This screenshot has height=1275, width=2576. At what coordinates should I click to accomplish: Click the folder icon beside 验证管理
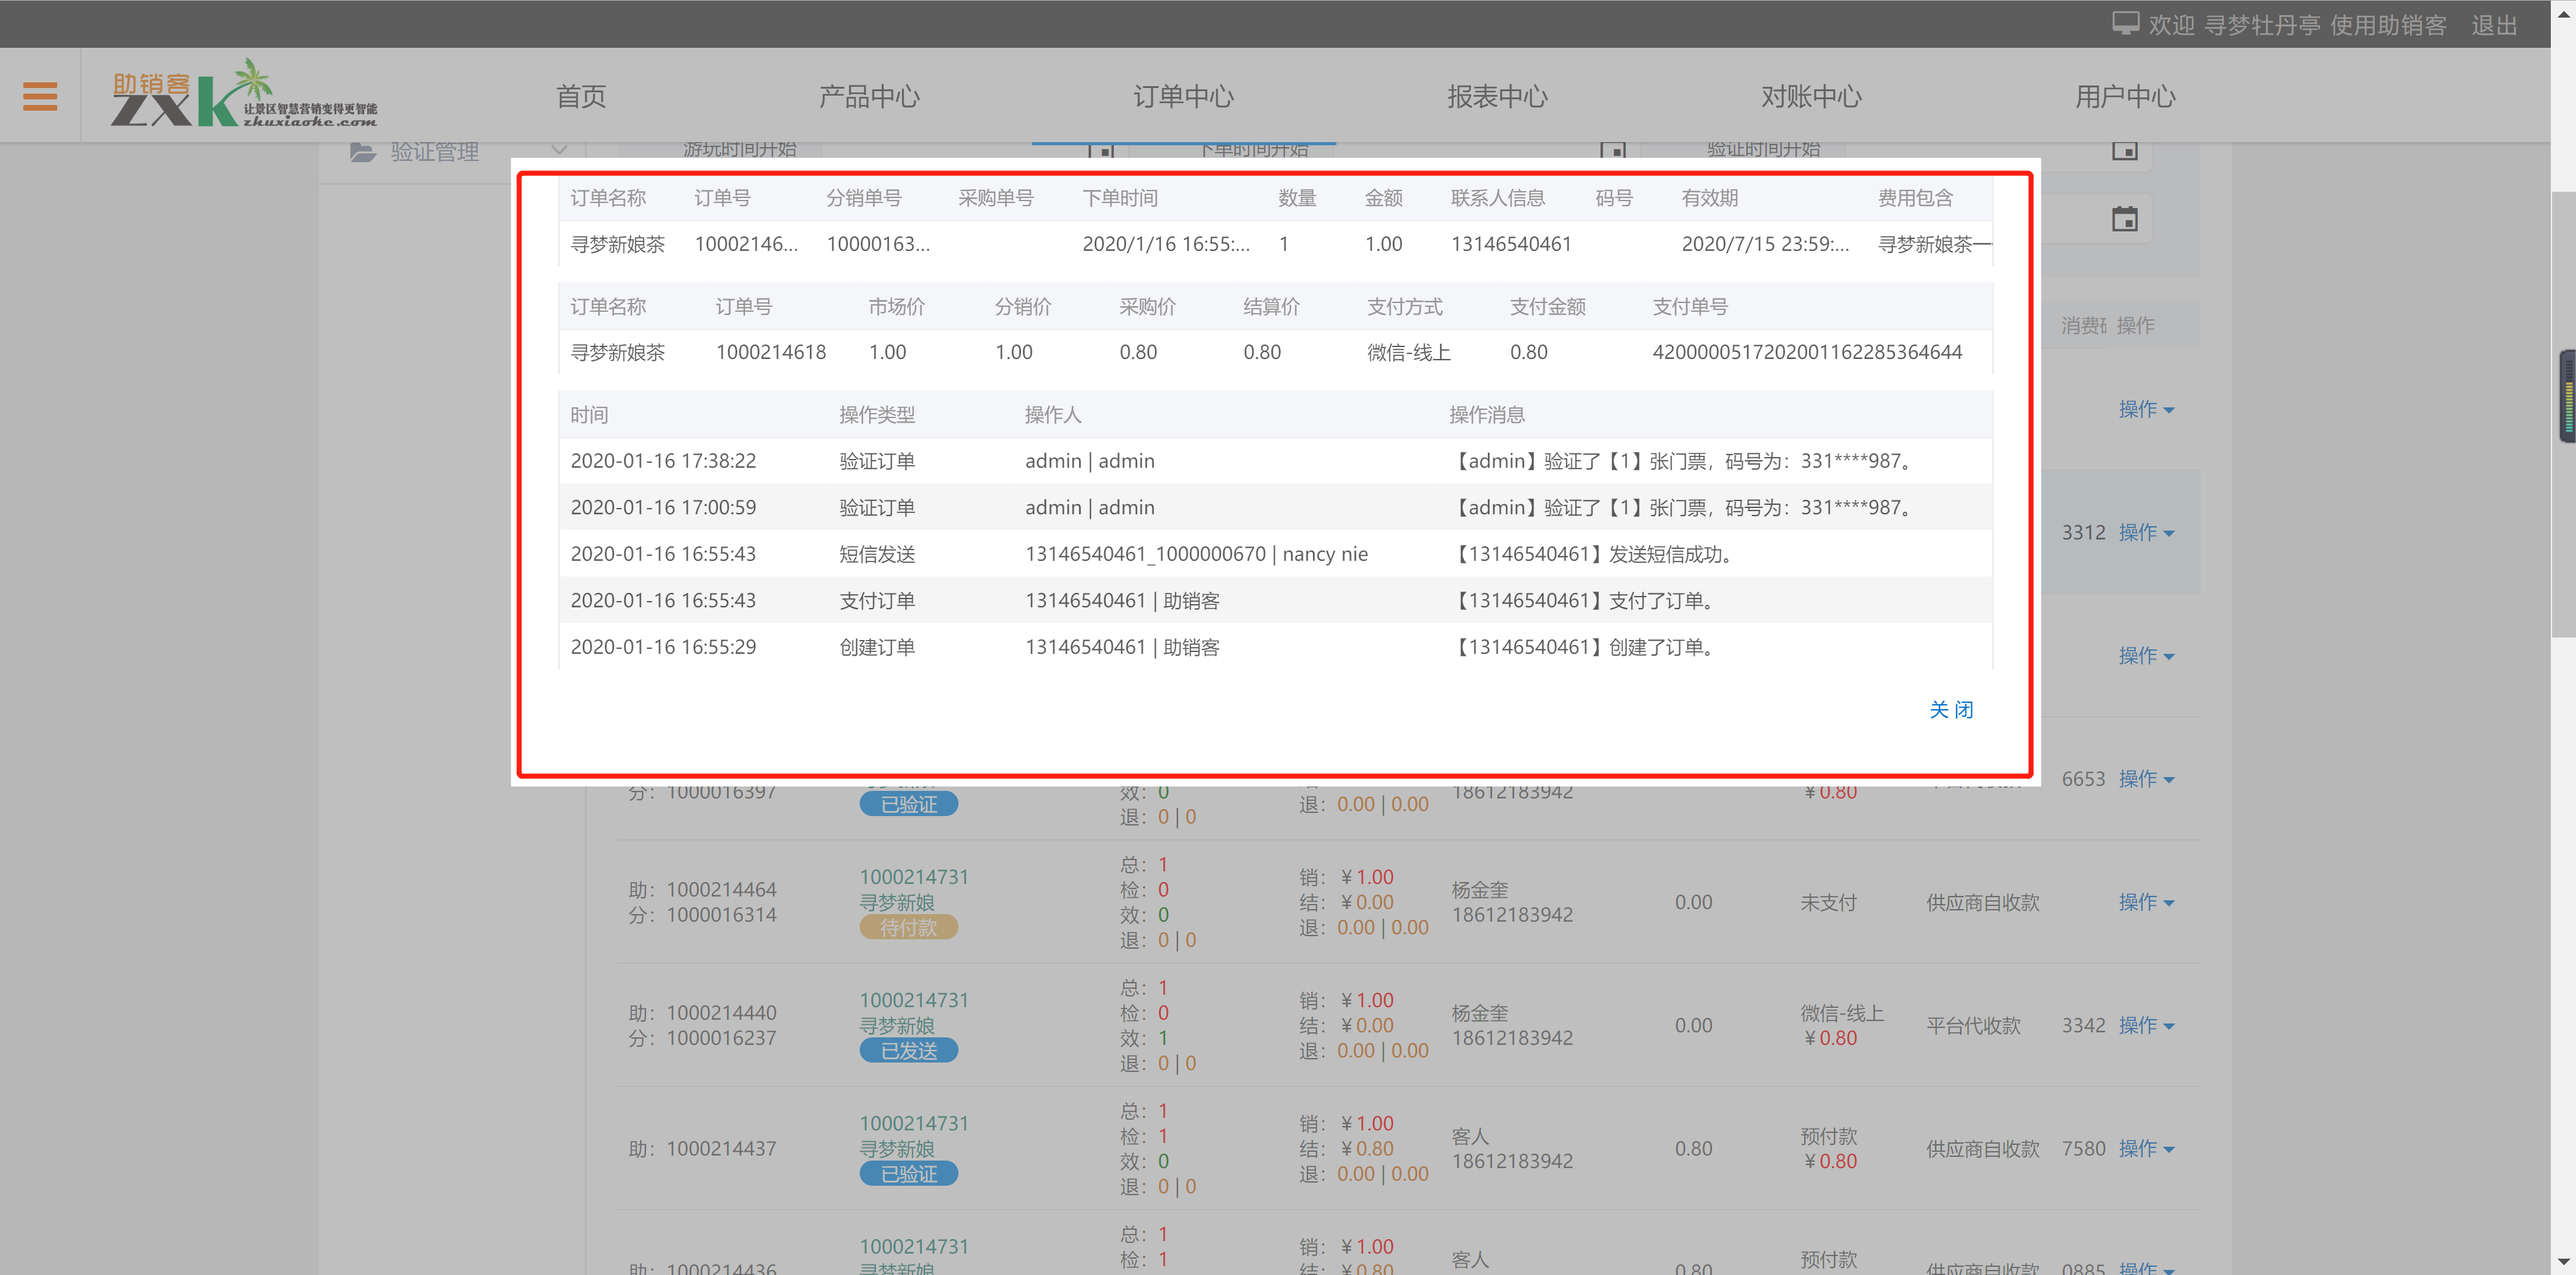click(362, 151)
